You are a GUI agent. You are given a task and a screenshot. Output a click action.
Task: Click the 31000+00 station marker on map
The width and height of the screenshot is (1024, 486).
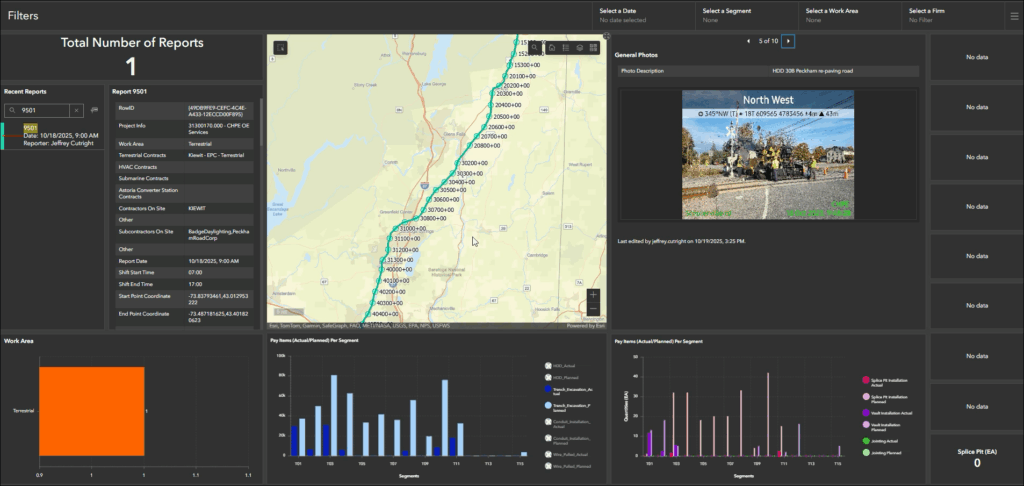coord(394,229)
